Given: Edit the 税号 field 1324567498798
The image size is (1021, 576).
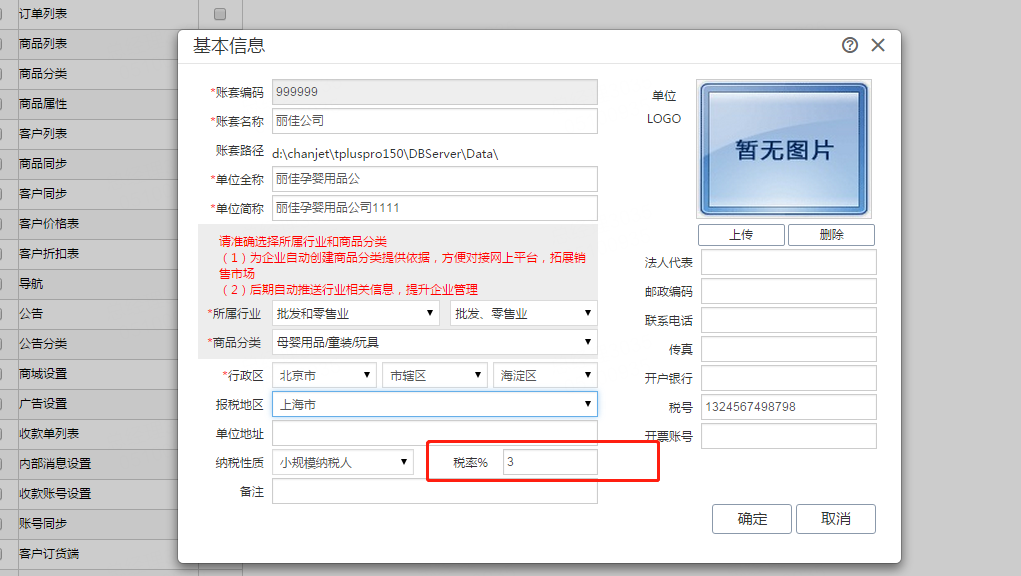Looking at the screenshot, I should point(789,407).
